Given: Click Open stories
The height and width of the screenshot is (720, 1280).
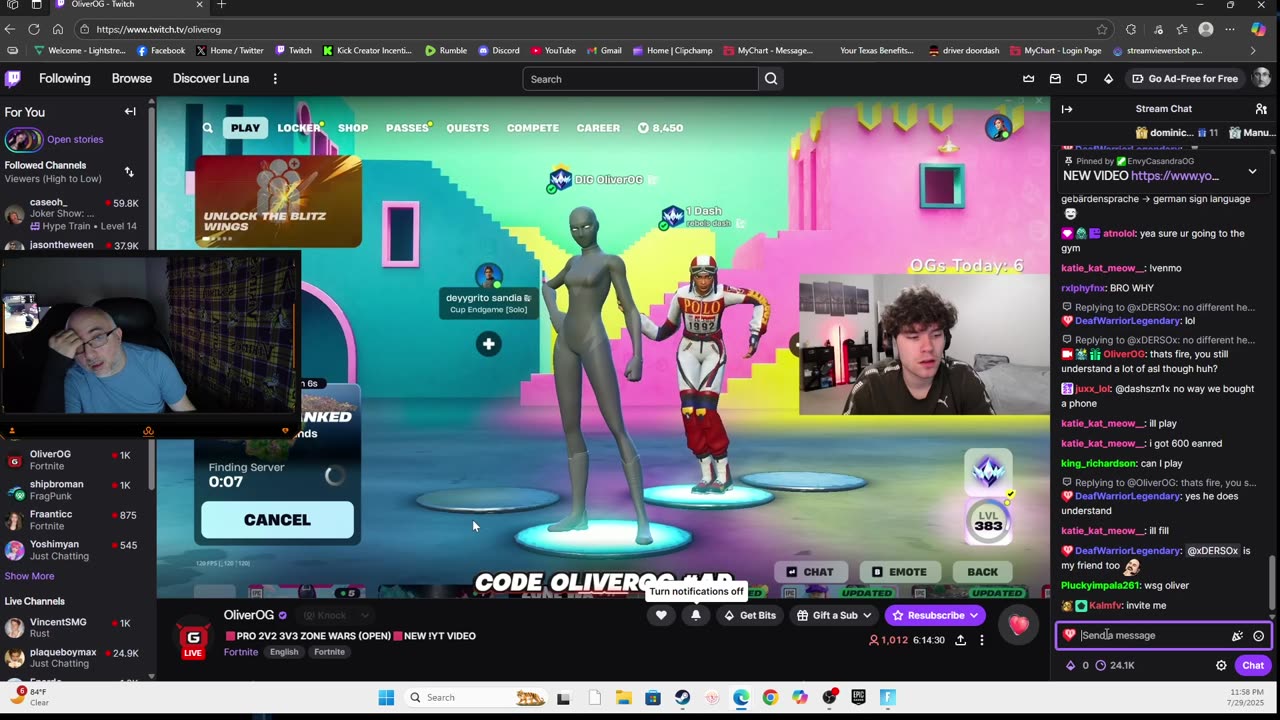Looking at the screenshot, I should [75, 140].
